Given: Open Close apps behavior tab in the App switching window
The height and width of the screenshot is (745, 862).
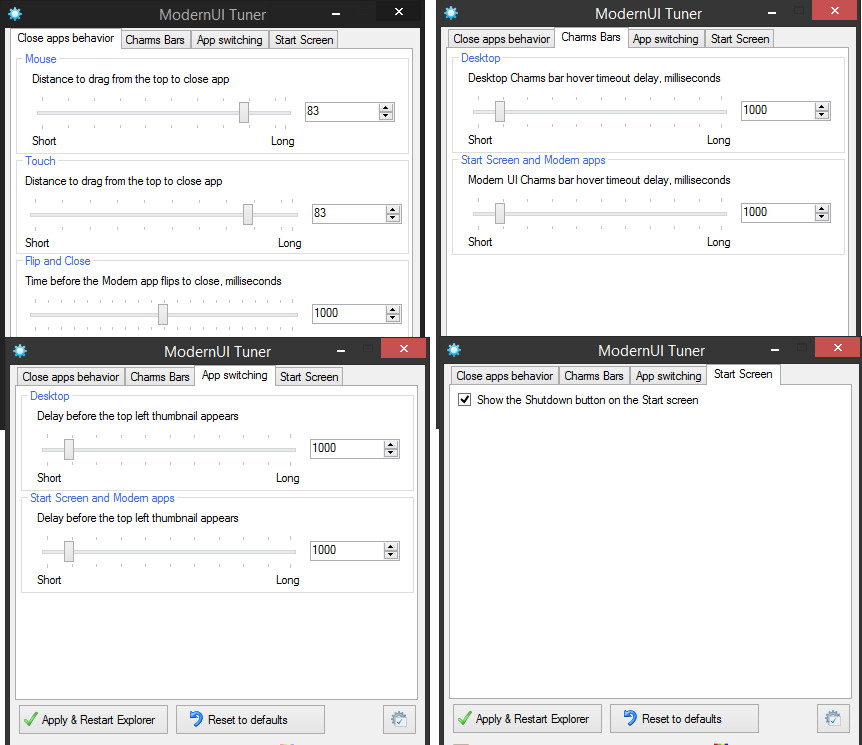Looking at the screenshot, I should pyautogui.click(x=70, y=377).
